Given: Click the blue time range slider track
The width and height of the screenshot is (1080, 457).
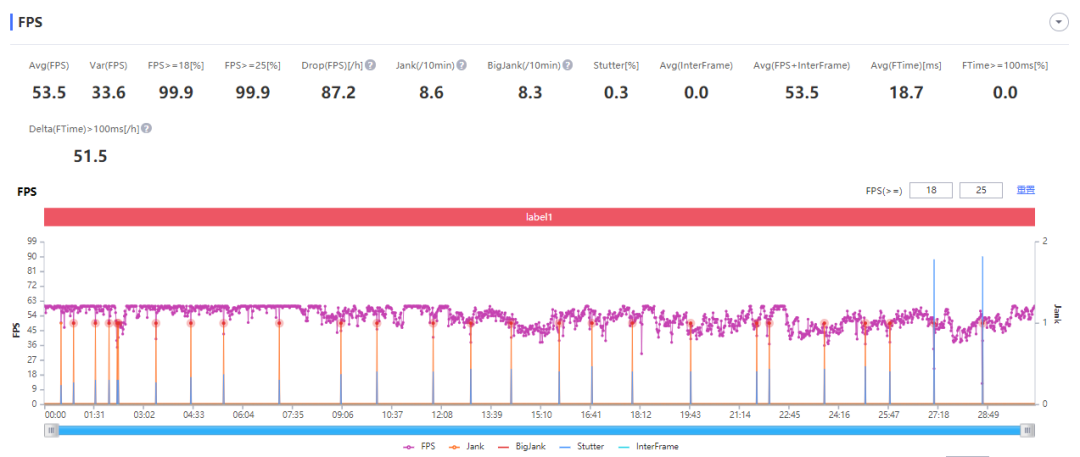Looking at the screenshot, I should [539, 430].
